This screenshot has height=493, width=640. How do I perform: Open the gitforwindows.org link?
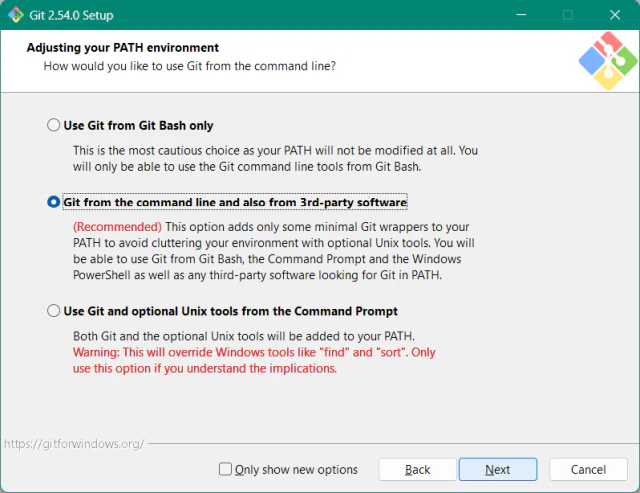(74, 444)
